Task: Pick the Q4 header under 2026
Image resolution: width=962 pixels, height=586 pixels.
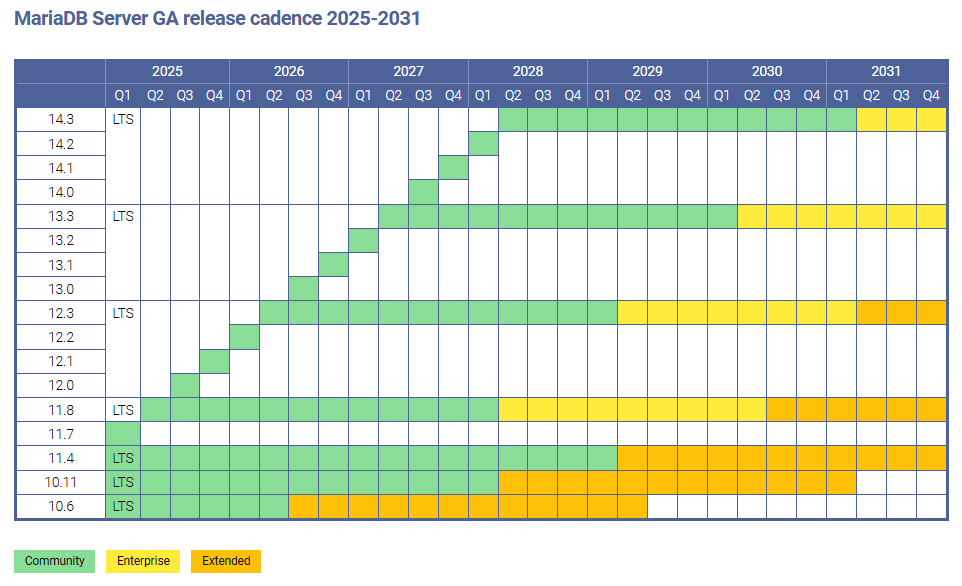Action: click(334, 95)
